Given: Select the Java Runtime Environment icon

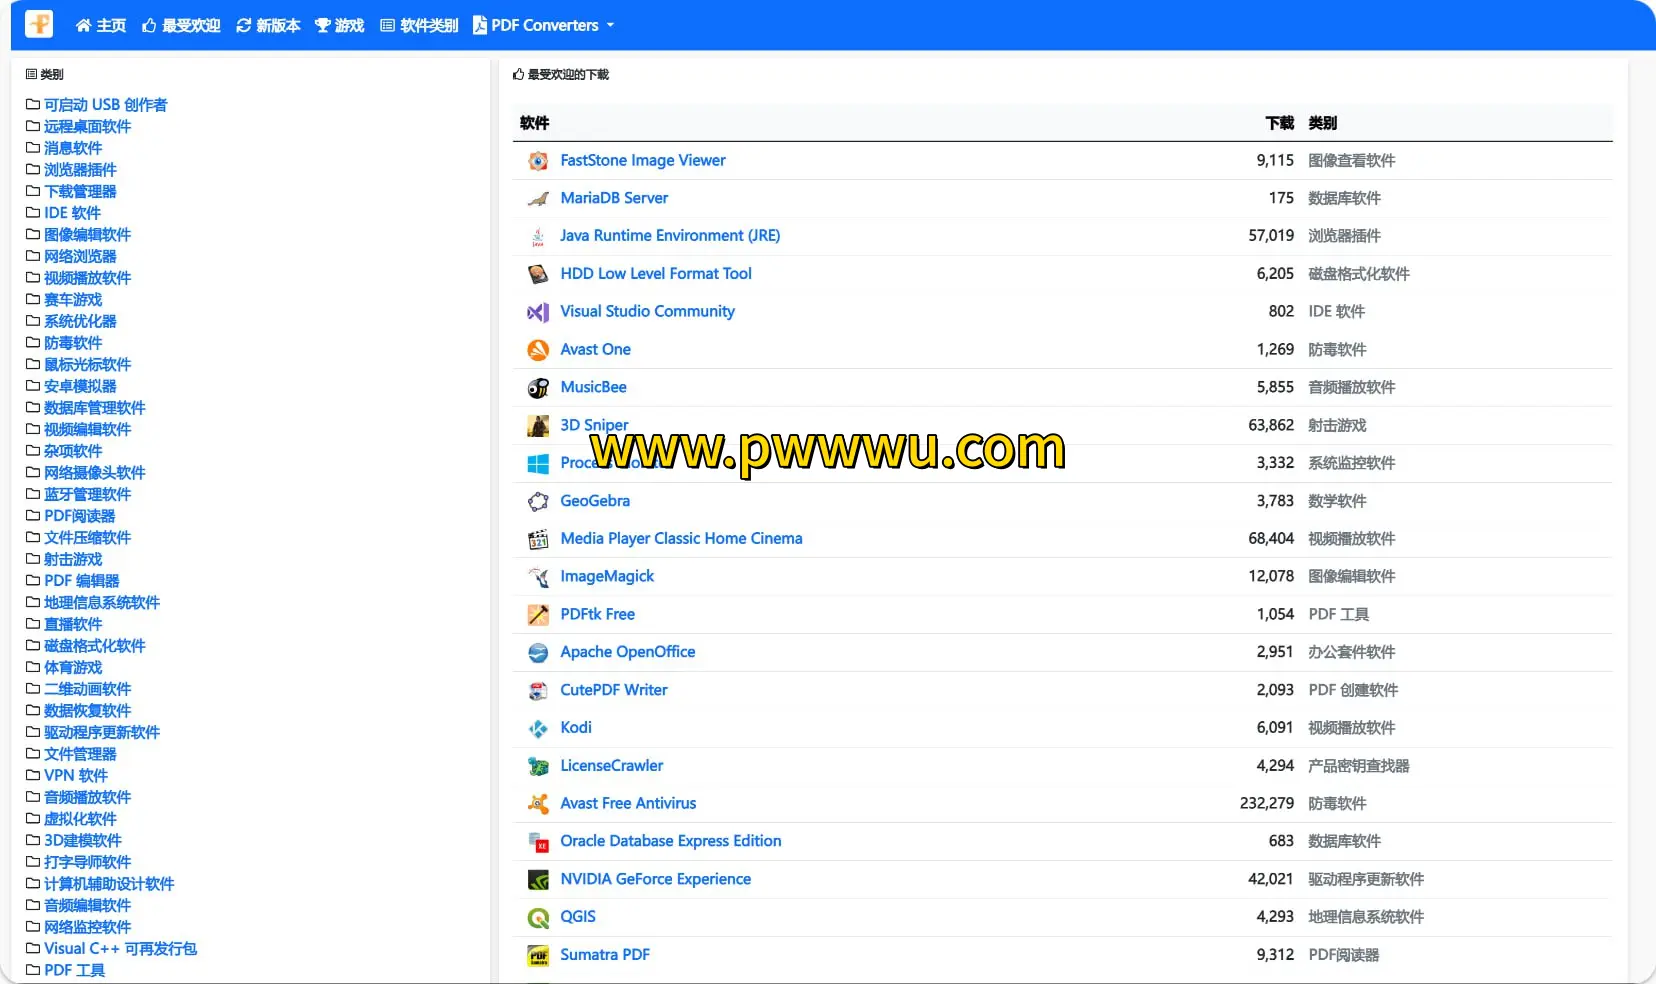Looking at the screenshot, I should pos(538,236).
